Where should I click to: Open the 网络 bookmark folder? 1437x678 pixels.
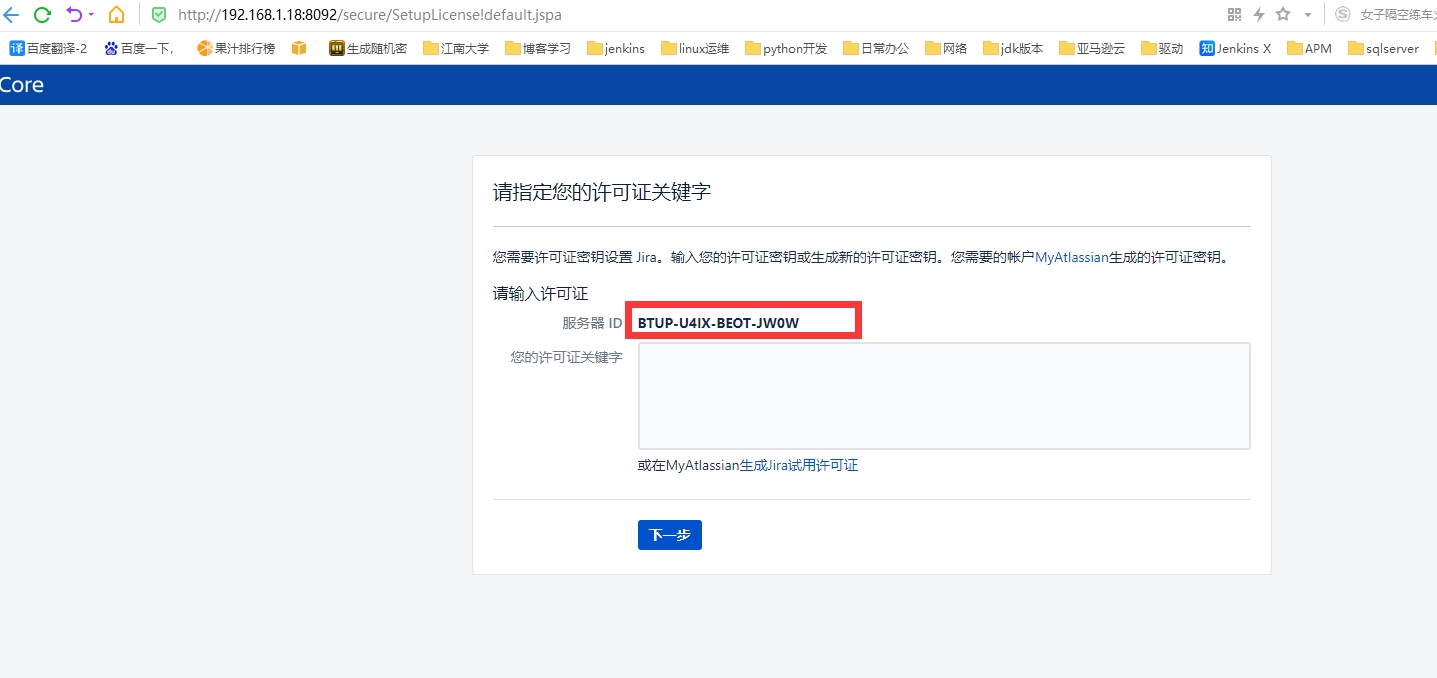point(946,48)
